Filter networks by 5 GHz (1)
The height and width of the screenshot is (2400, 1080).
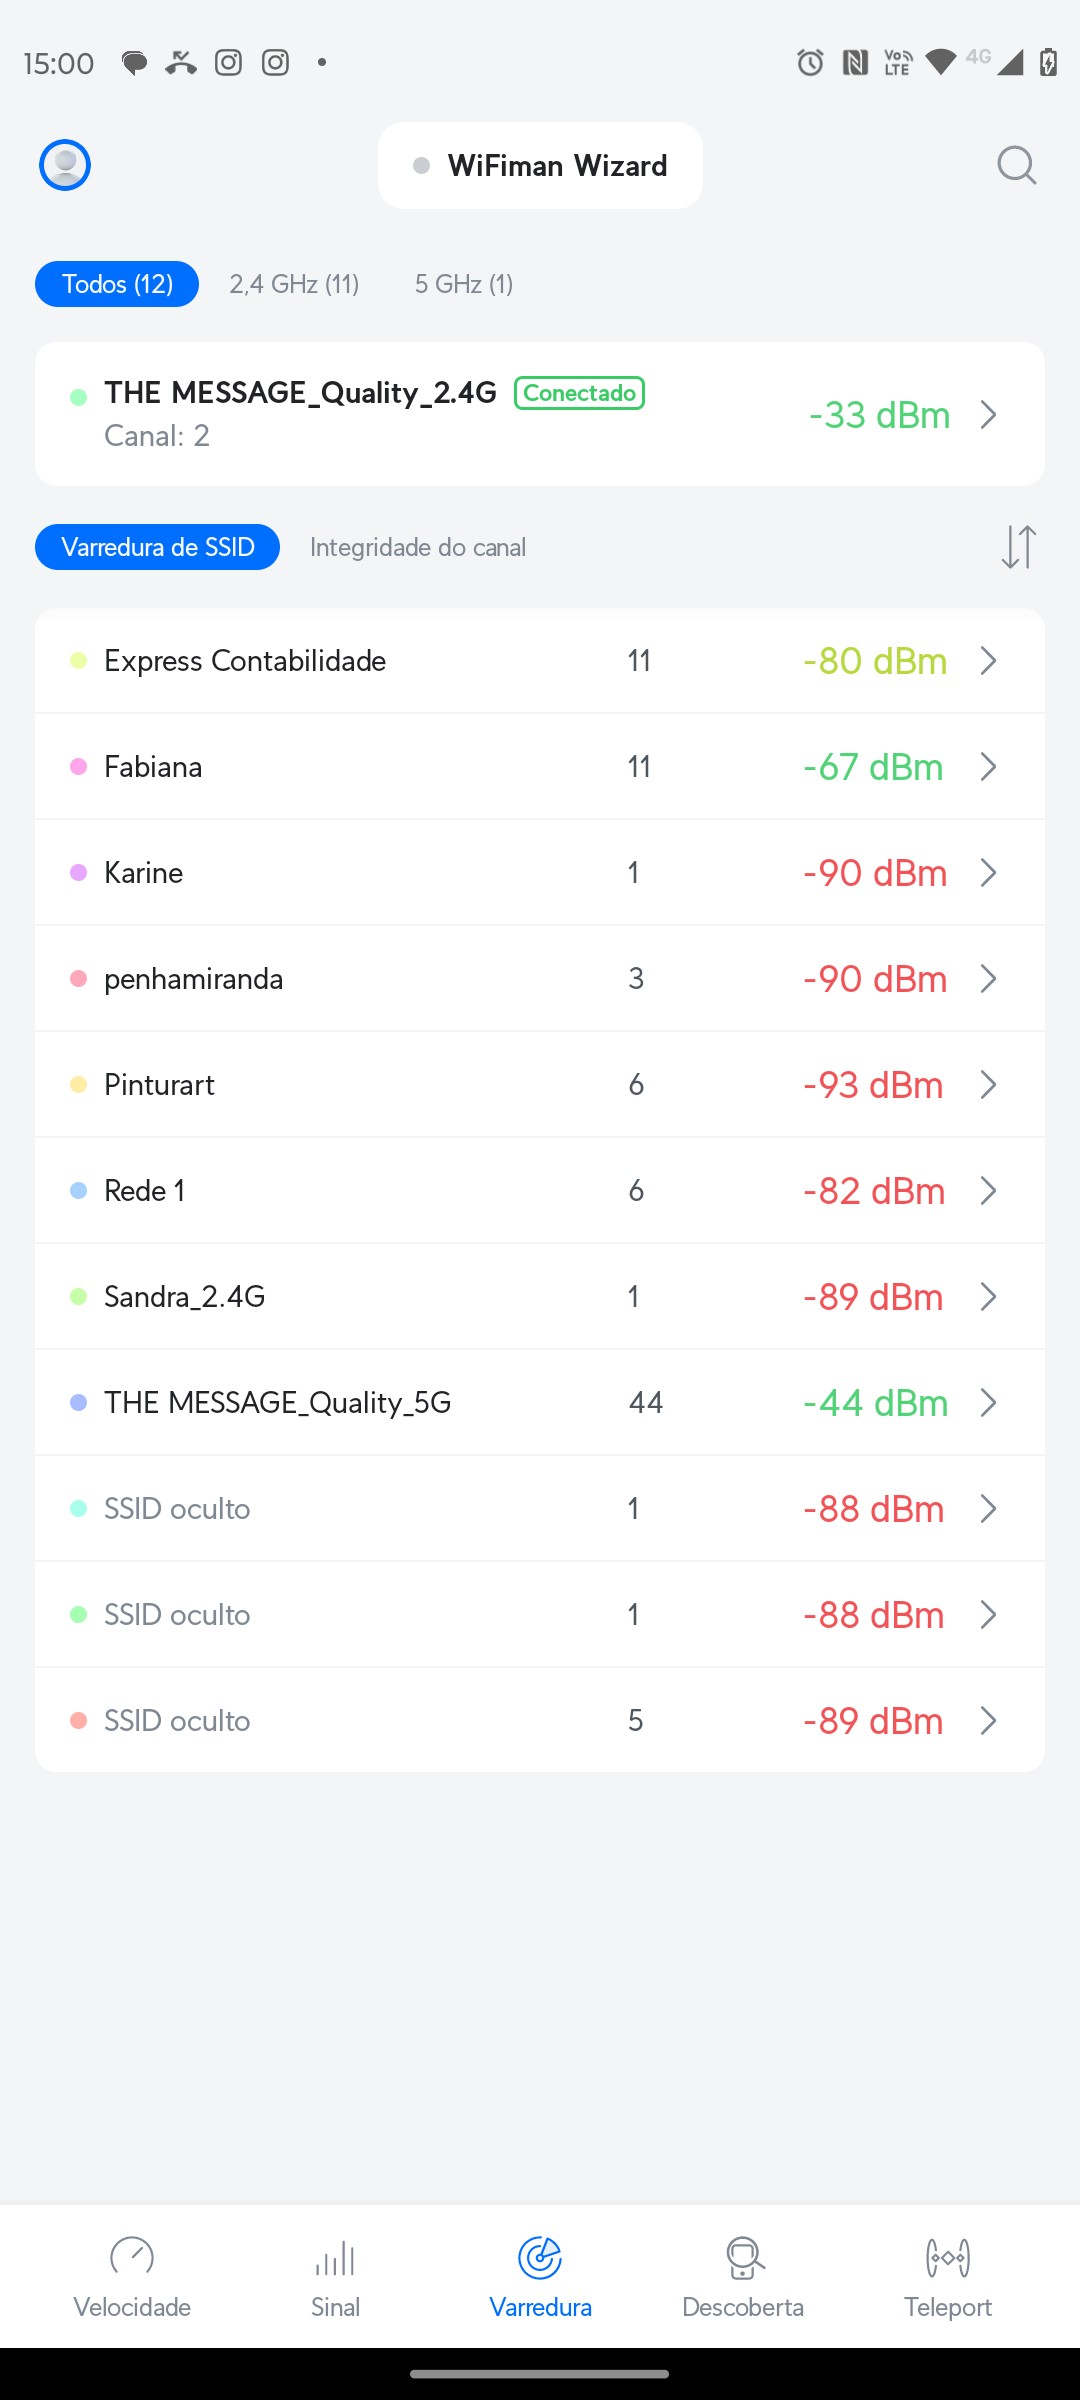464,284
